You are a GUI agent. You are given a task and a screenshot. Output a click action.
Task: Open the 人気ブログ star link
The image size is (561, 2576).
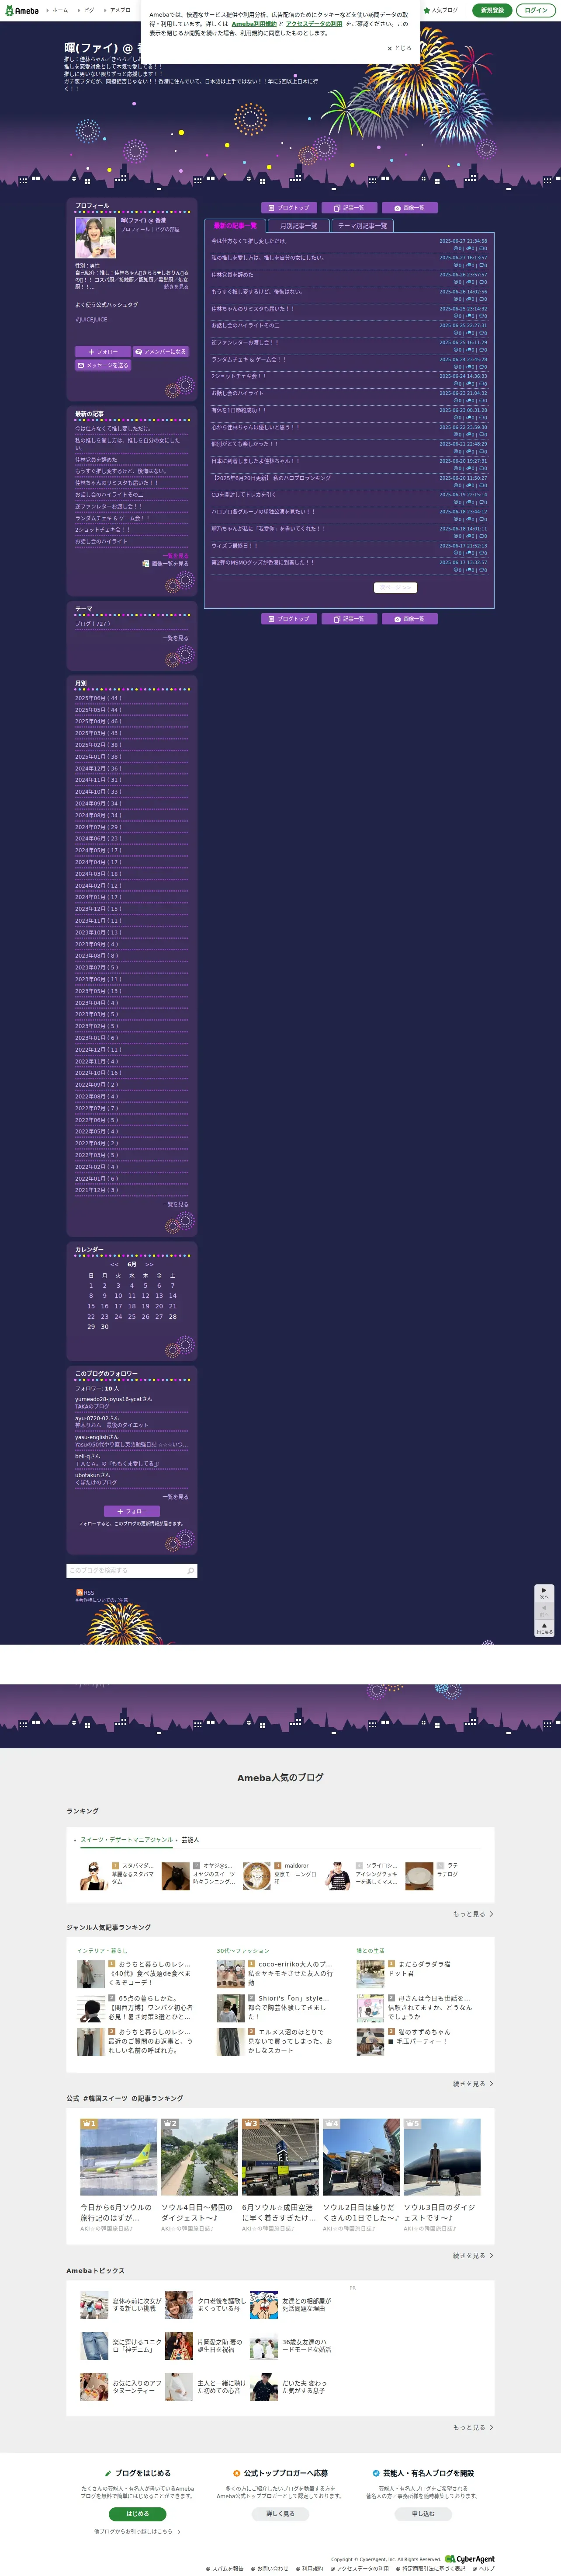coord(441,10)
